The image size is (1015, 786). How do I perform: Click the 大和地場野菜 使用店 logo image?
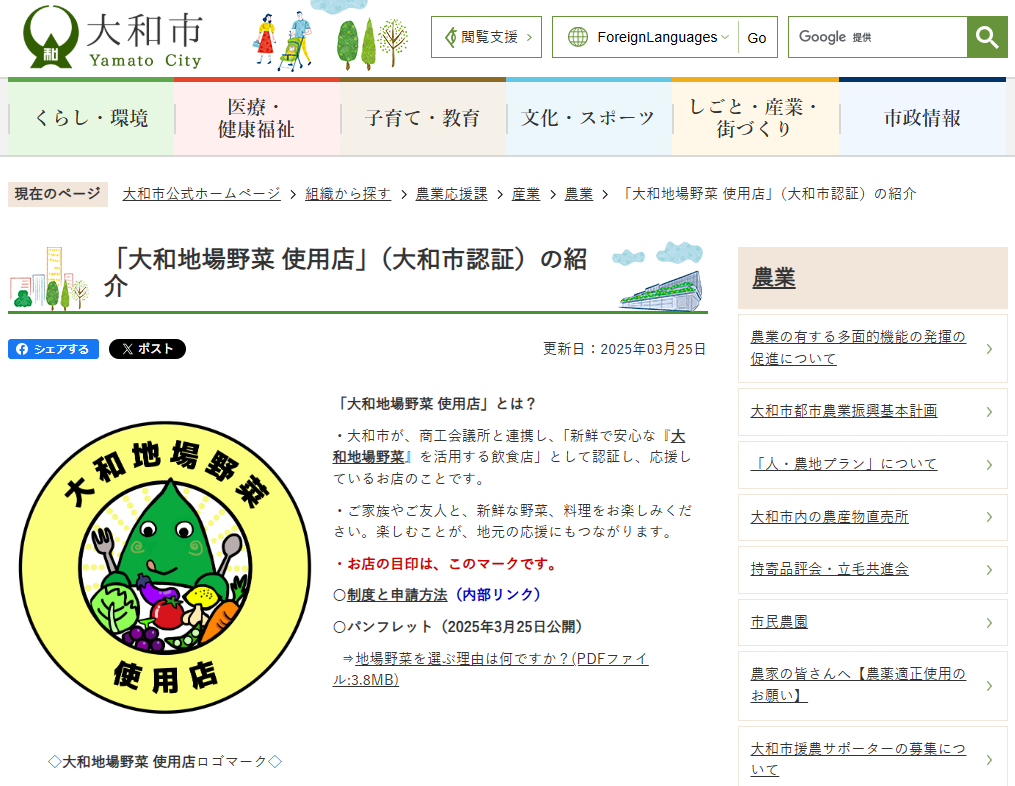click(164, 568)
